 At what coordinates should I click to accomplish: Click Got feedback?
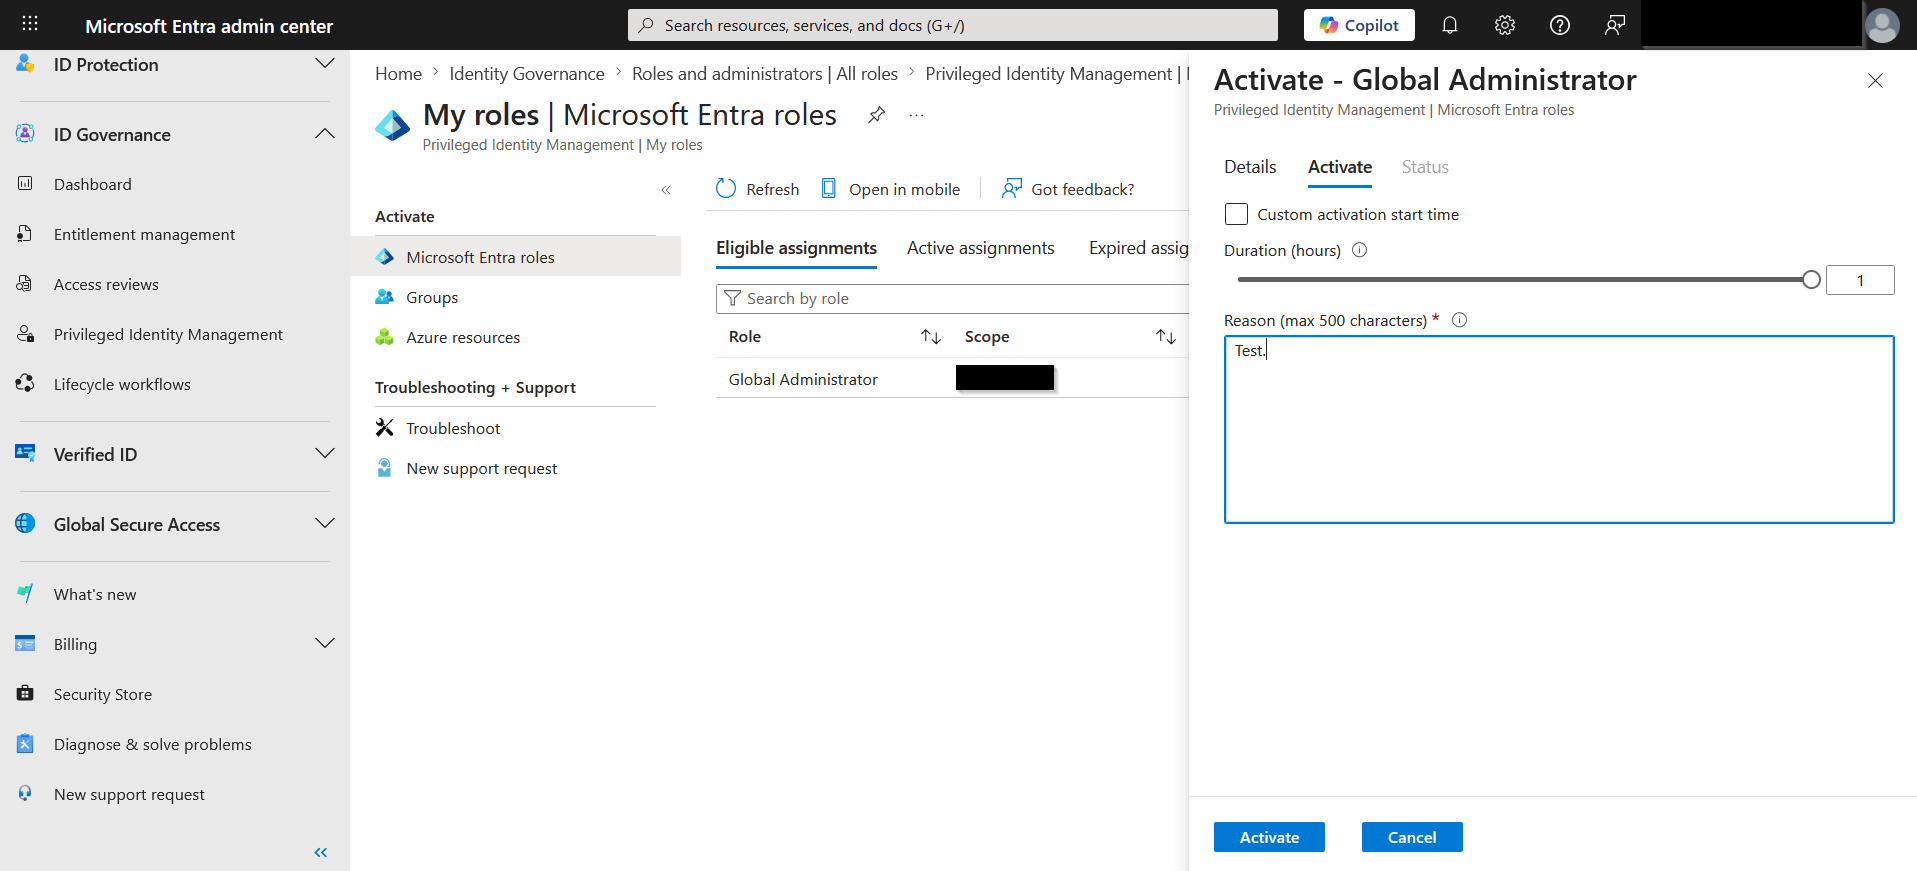[x=1068, y=189]
